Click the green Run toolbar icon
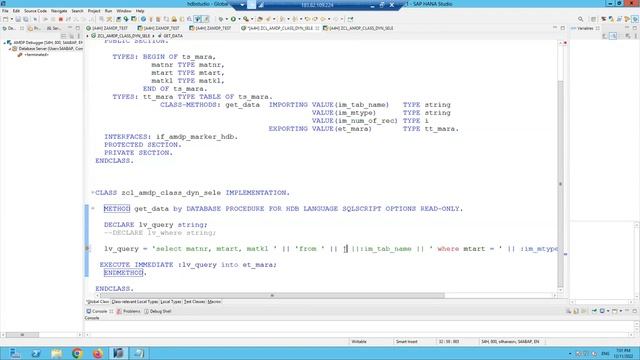 pos(233,19)
